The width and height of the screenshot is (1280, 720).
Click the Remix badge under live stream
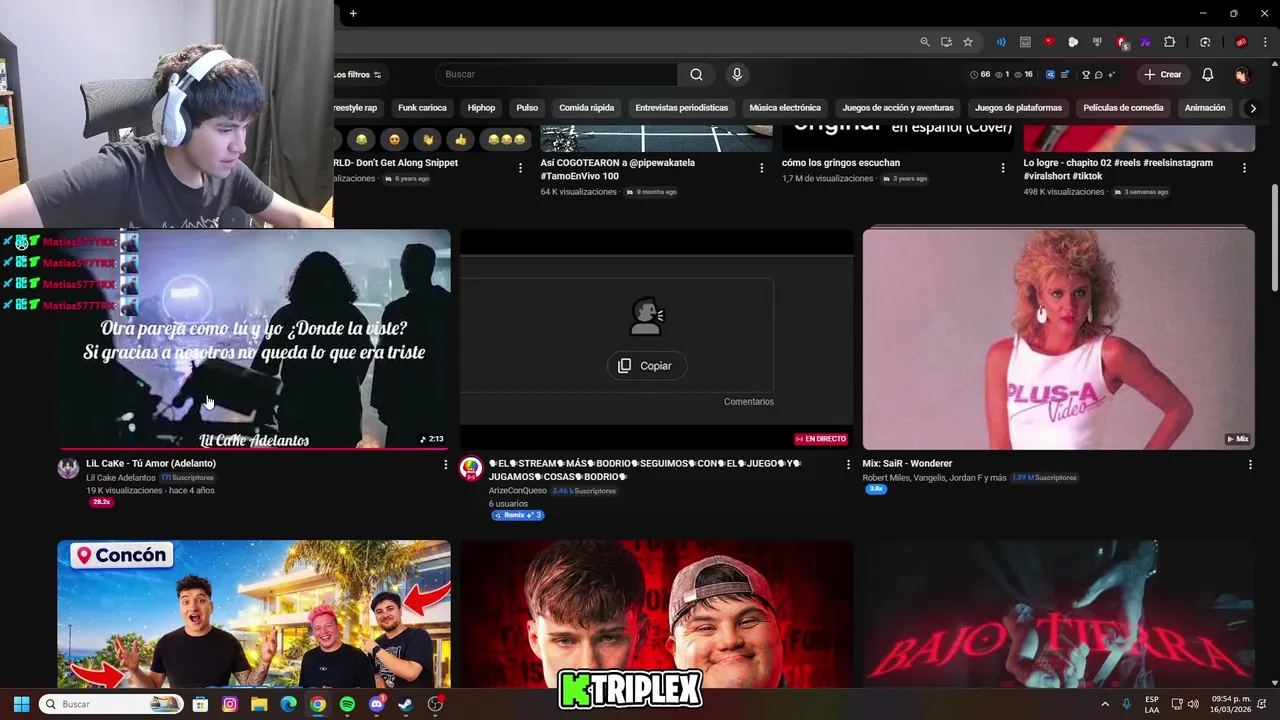point(517,515)
